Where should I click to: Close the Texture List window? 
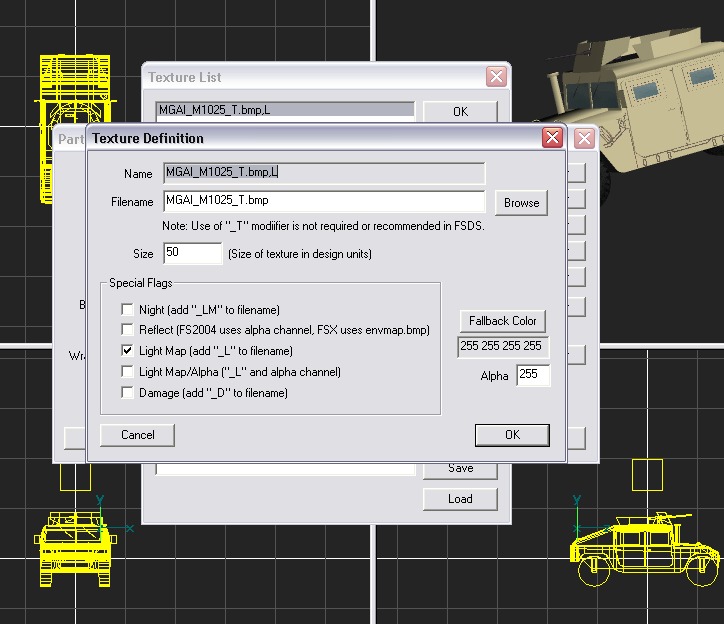tap(496, 77)
